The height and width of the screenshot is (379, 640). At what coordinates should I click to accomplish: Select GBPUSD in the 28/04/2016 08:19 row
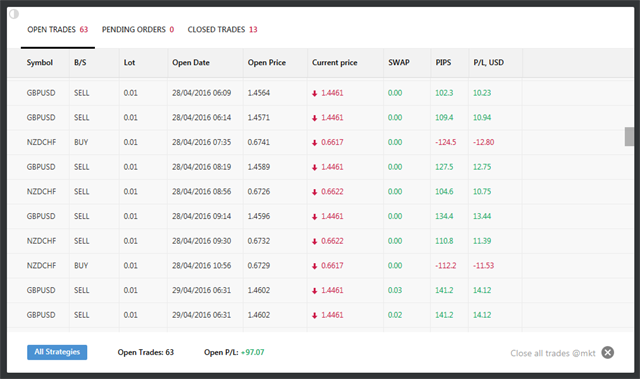pyautogui.click(x=41, y=167)
